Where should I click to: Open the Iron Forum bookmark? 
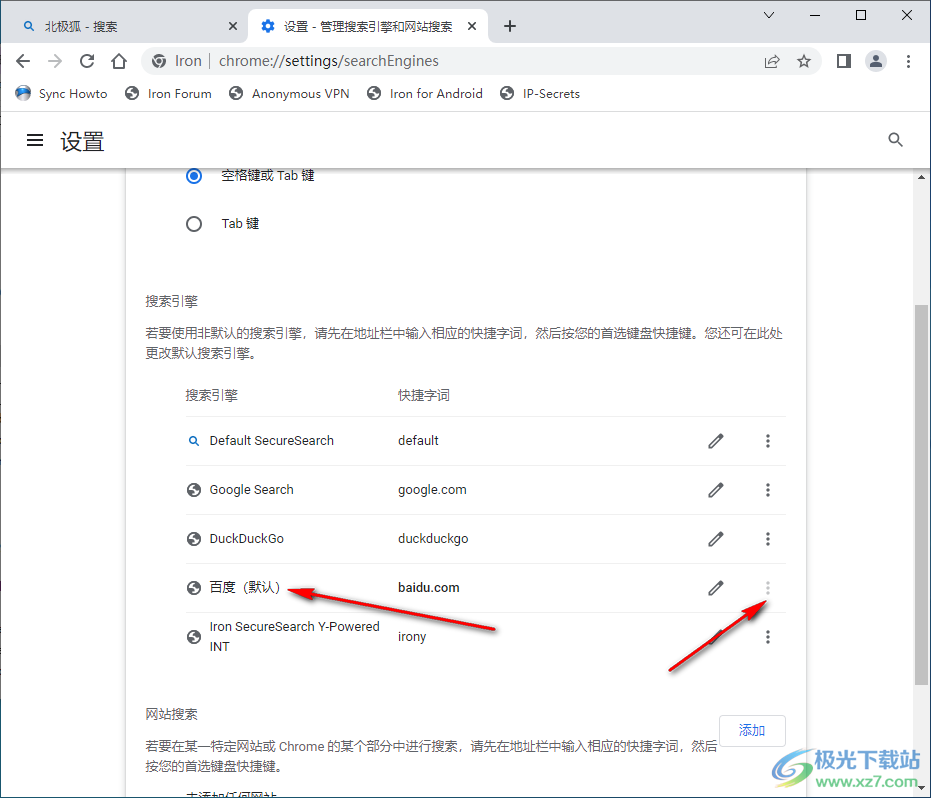(x=168, y=94)
